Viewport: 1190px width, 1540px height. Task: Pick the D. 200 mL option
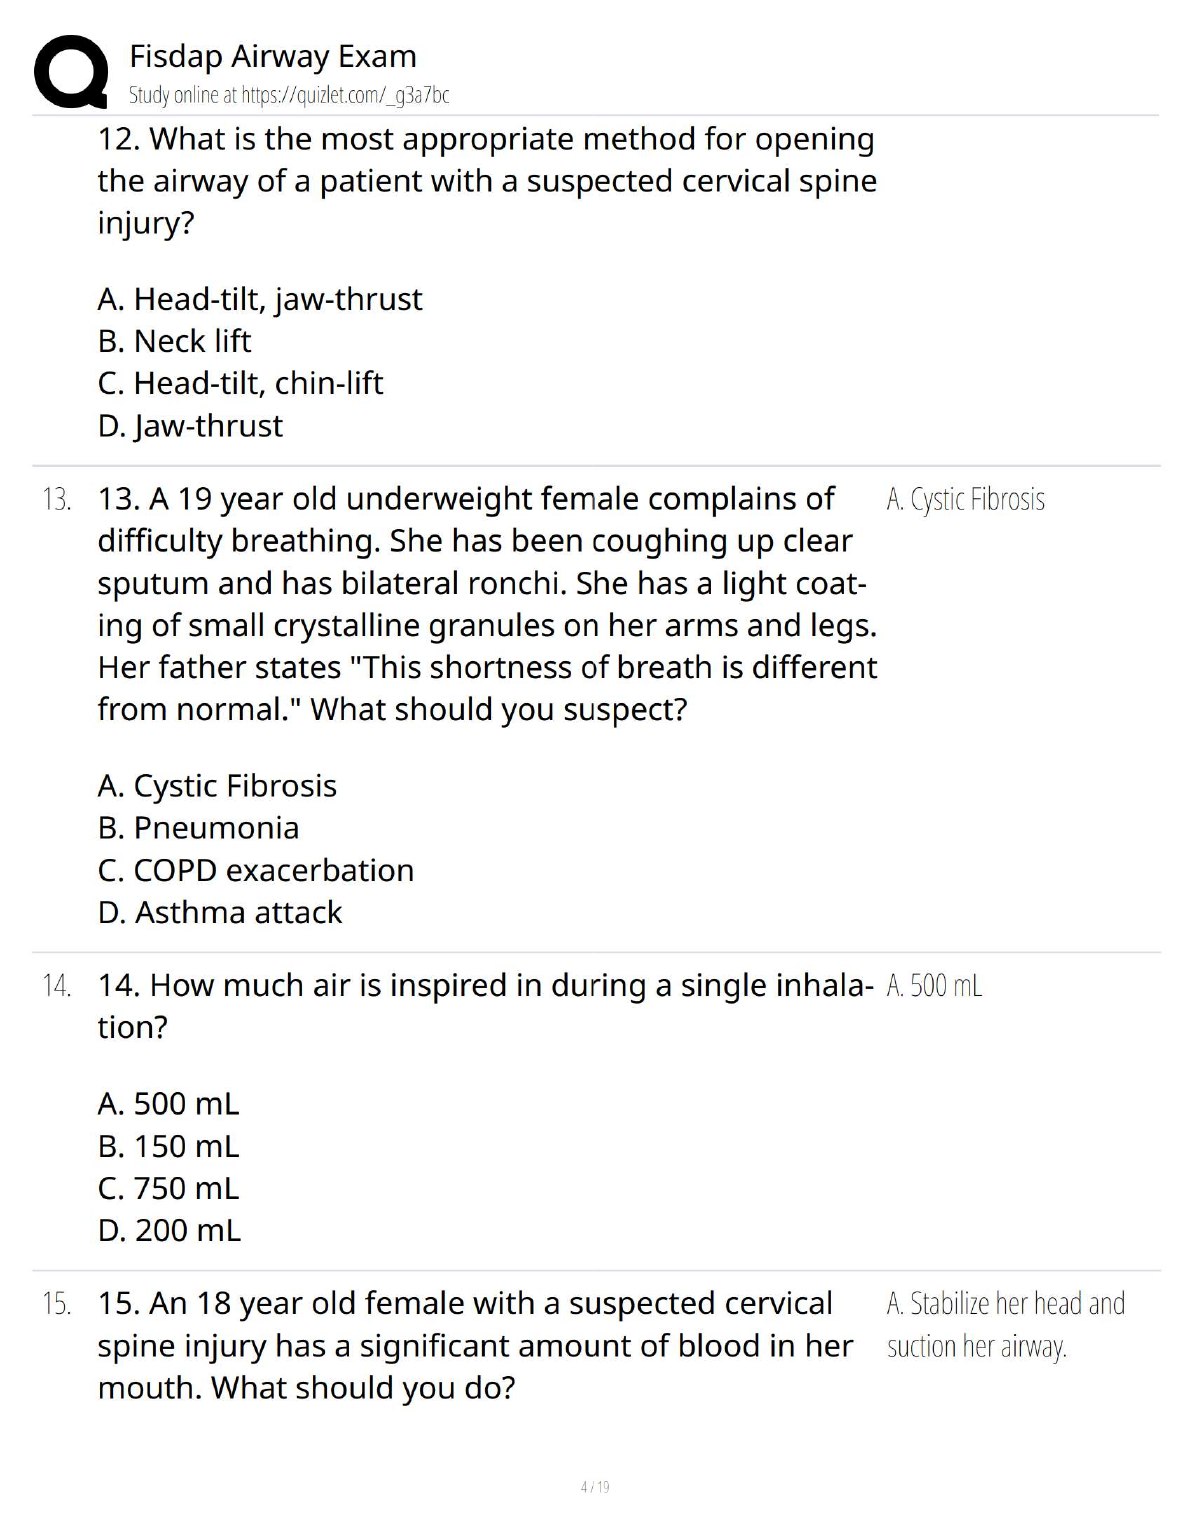(x=169, y=1230)
